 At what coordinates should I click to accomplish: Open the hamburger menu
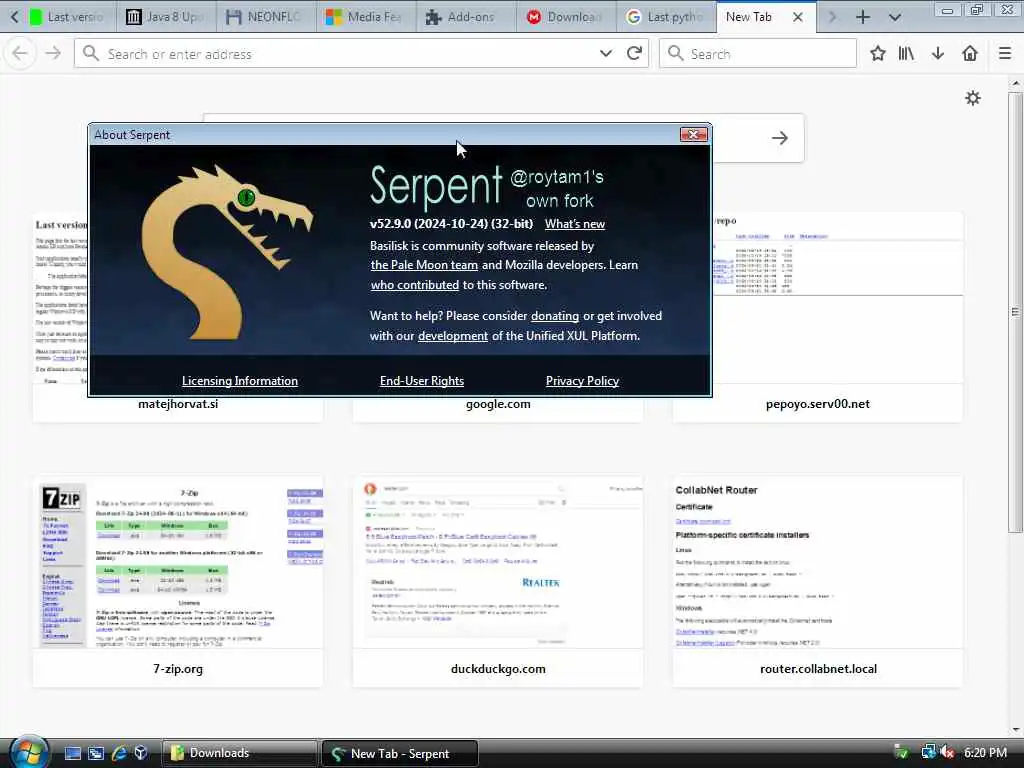[1005, 54]
